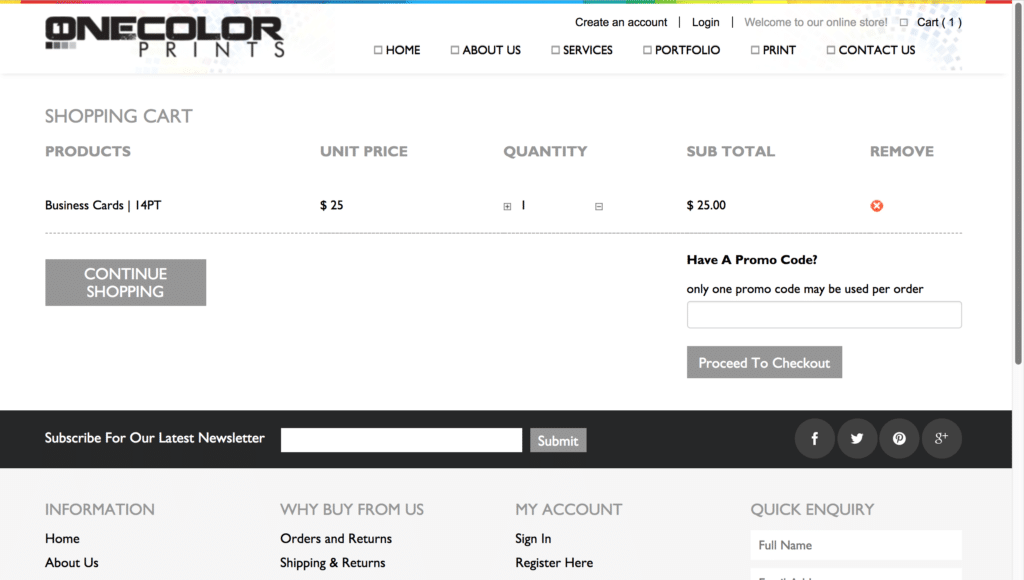Click Register Here link
This screenshot has width=1024, height=580.
554,562
